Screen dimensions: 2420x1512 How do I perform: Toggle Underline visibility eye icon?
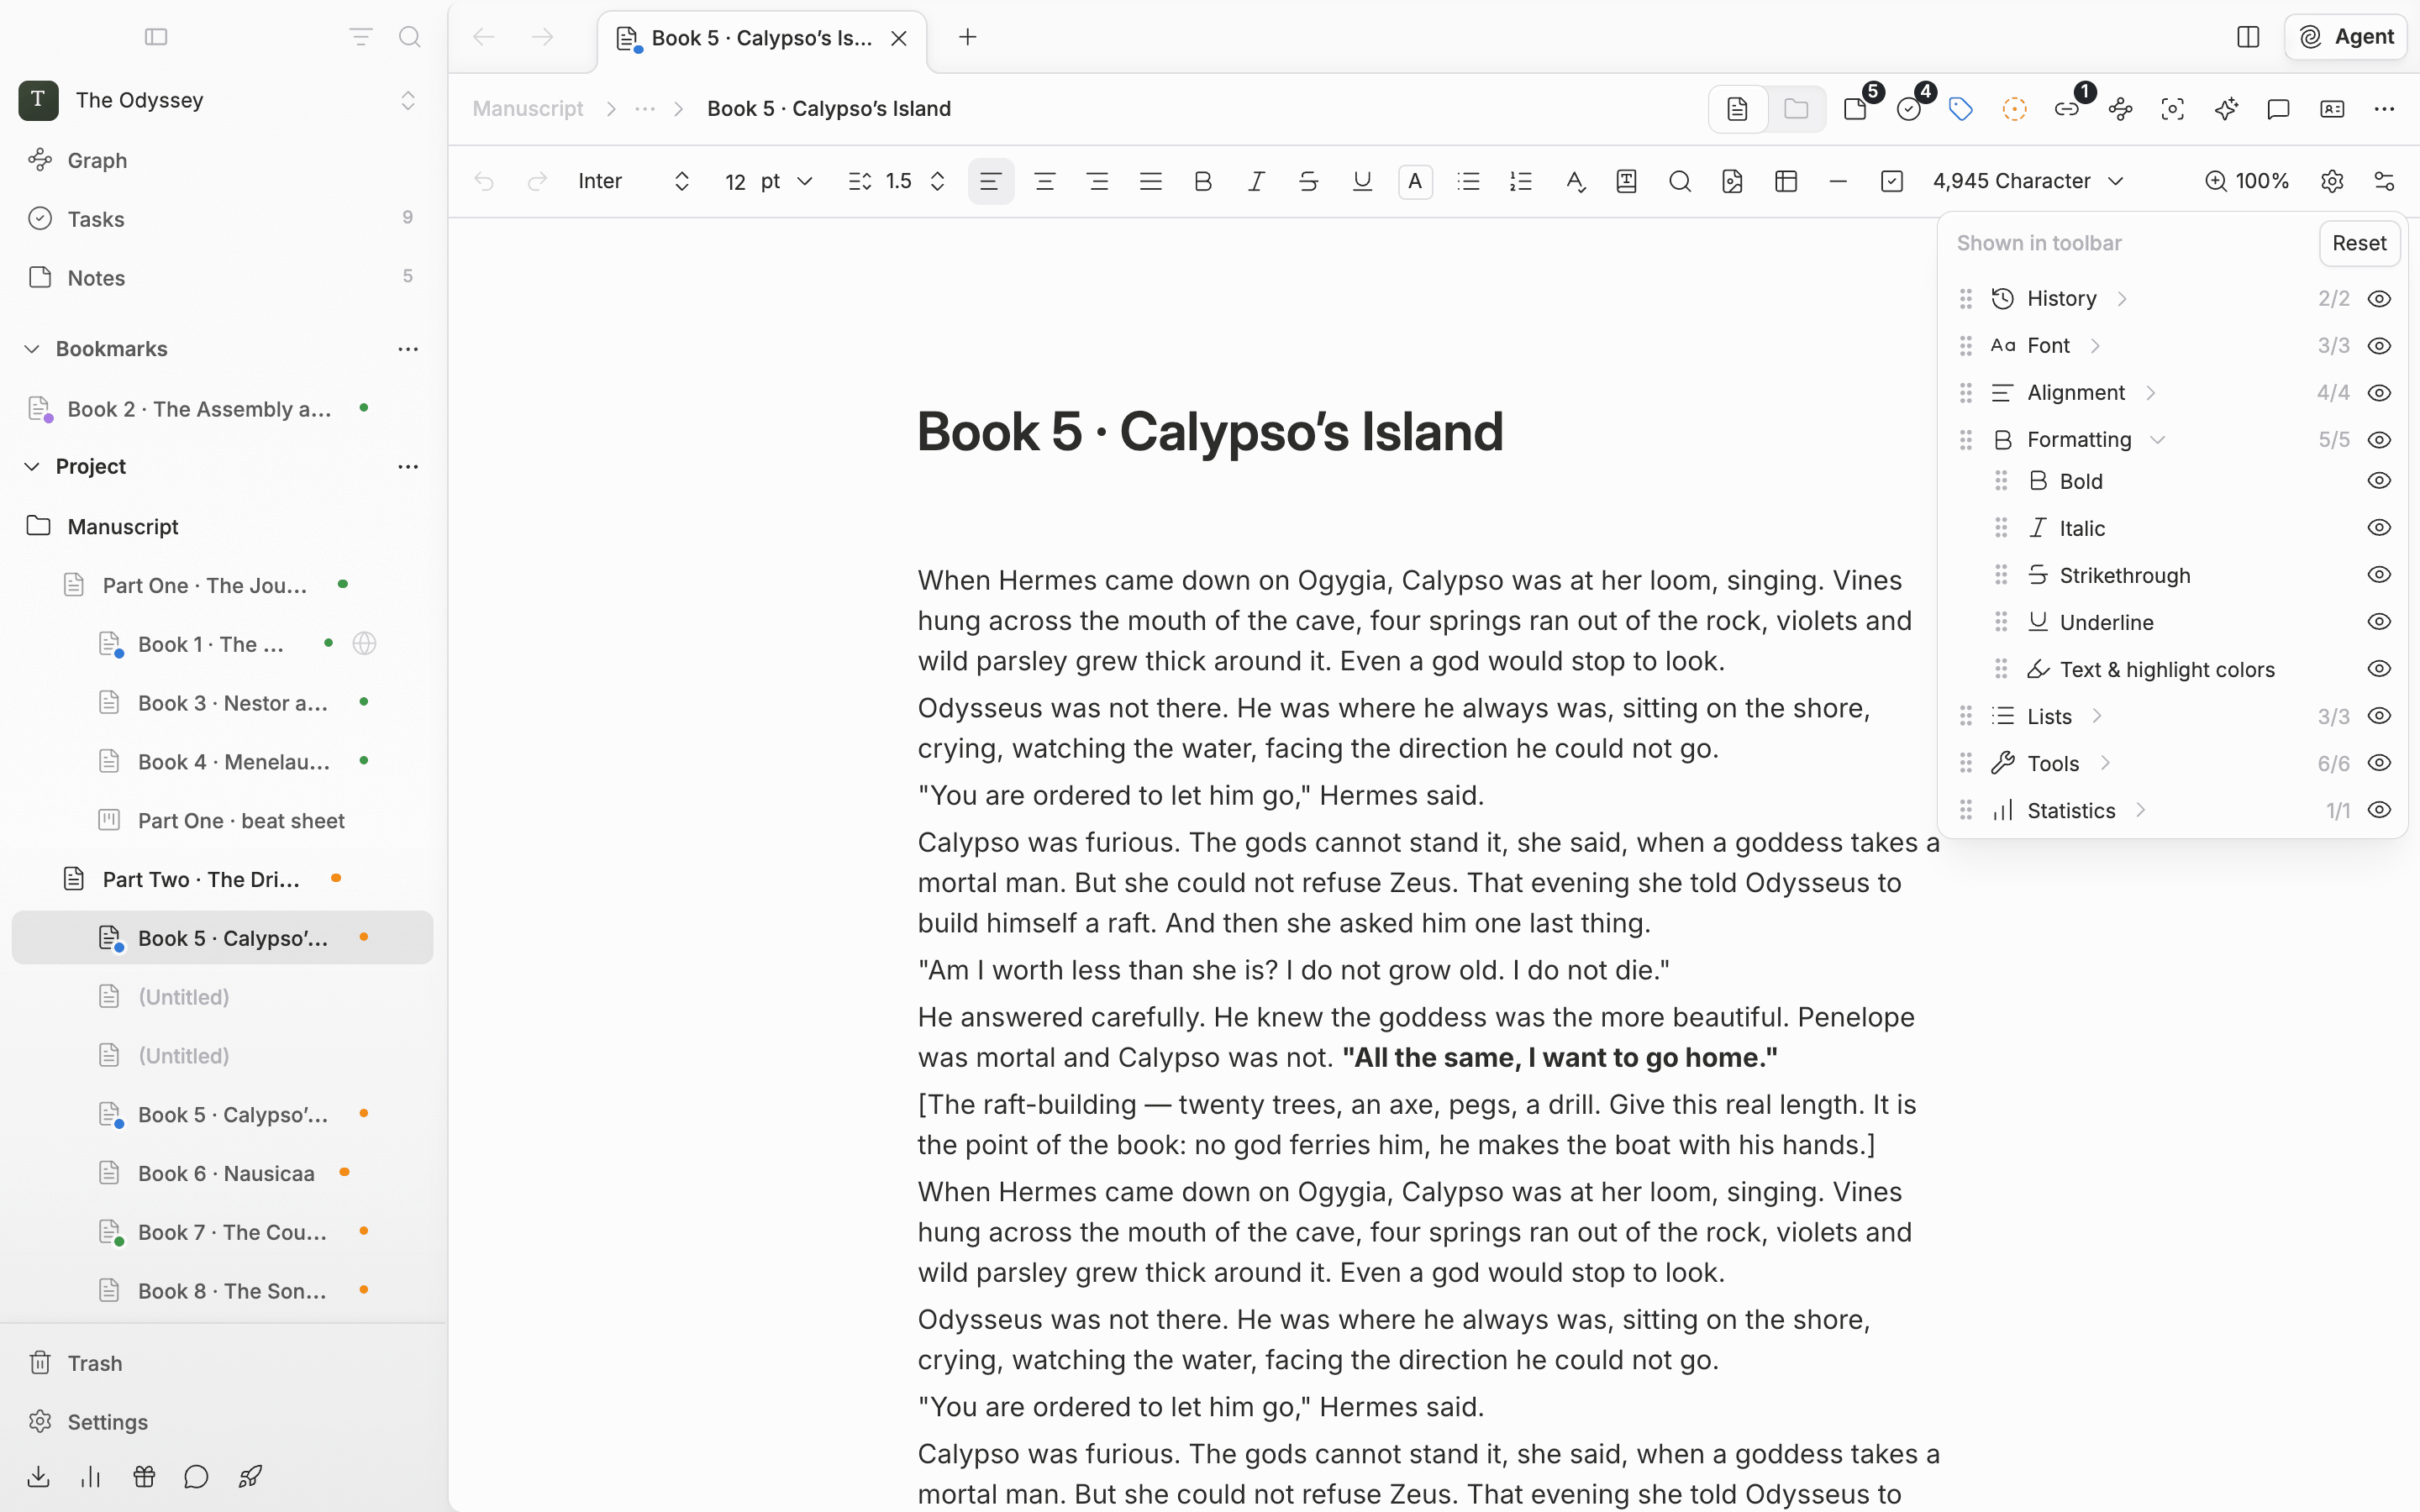click(2379, 622)
